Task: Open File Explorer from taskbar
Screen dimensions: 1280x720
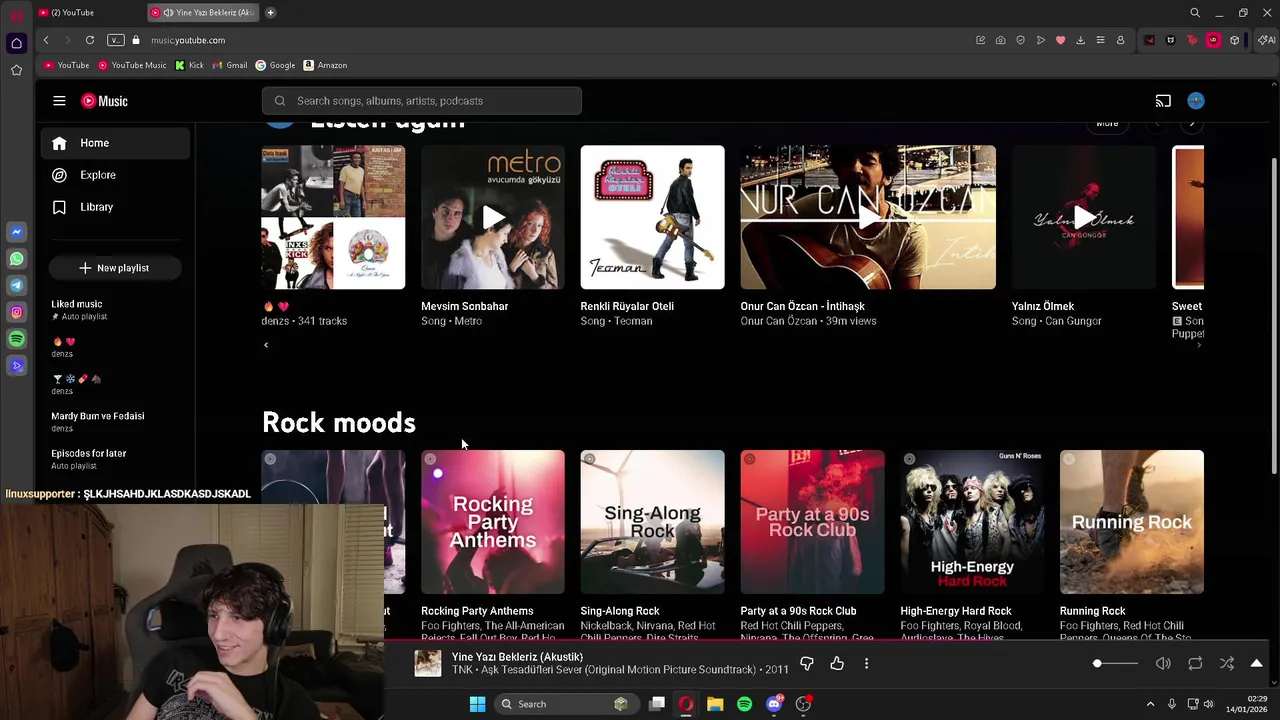Action: tap(715, 704)
